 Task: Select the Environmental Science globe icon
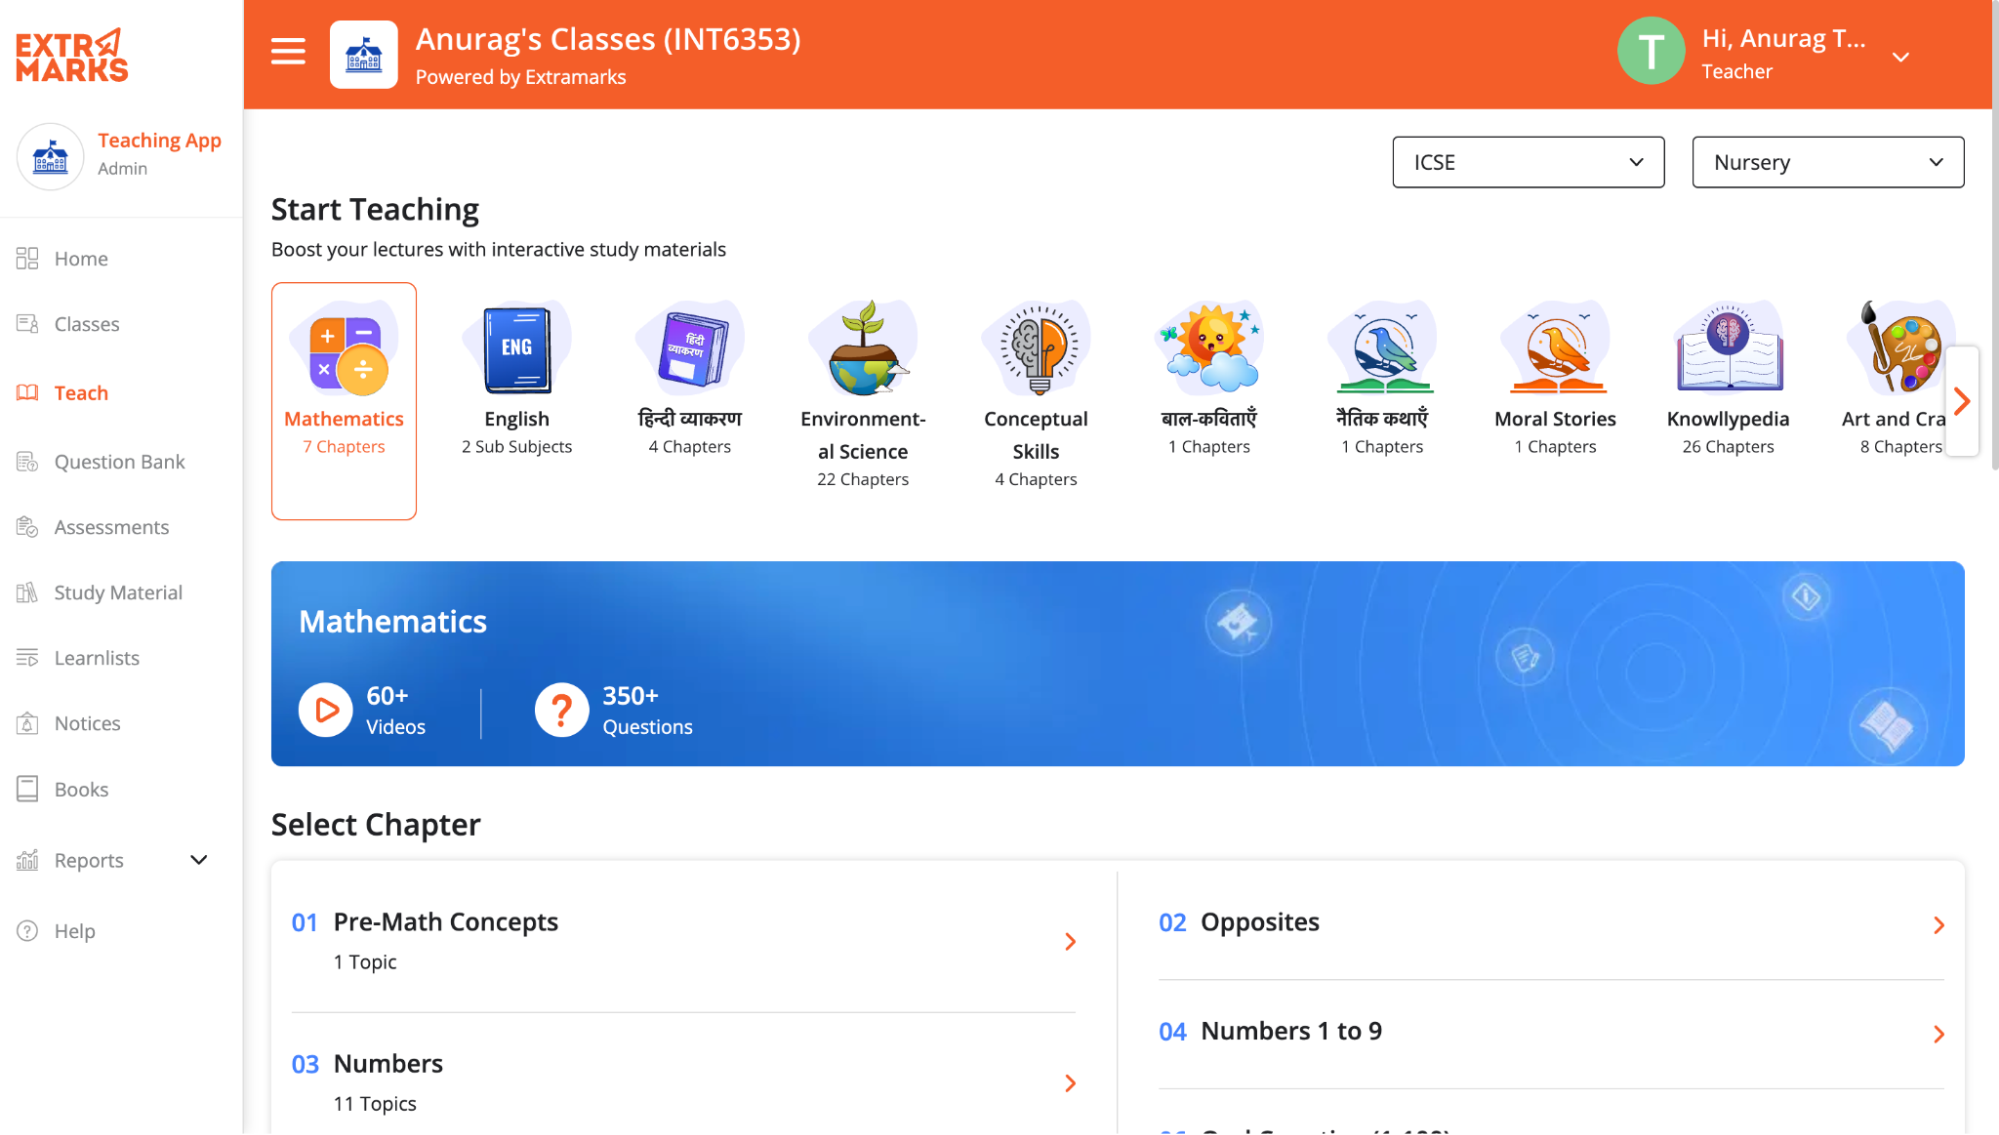[x=863, y=348]
